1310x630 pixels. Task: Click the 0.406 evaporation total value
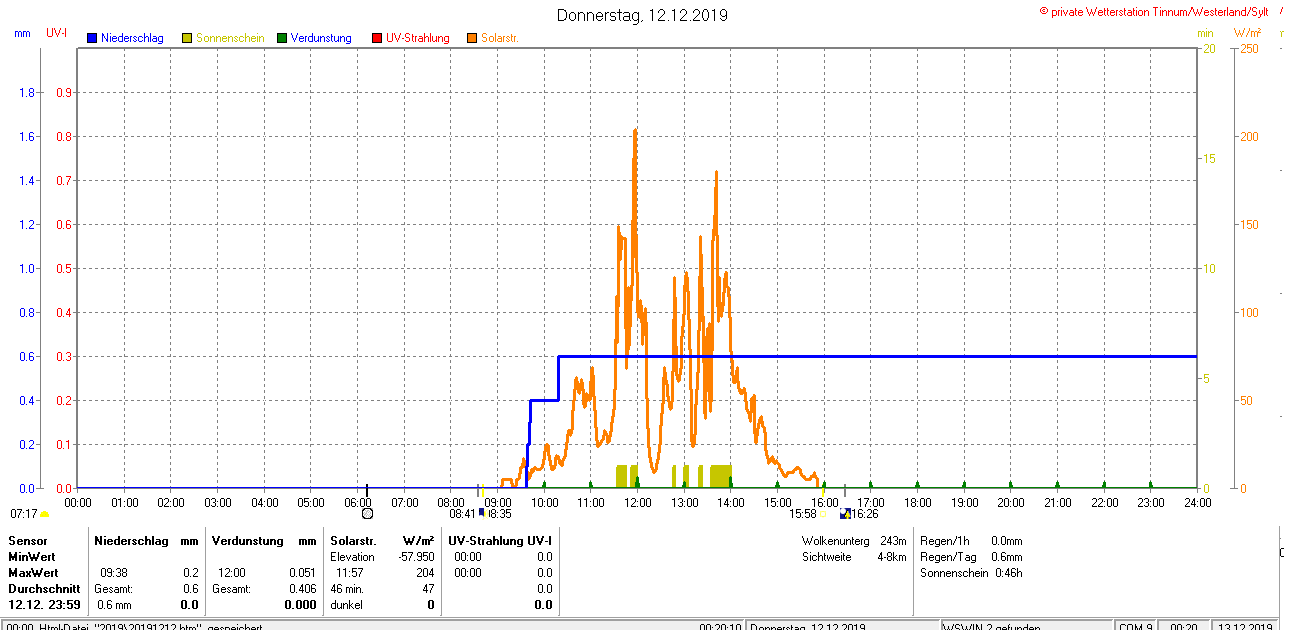(302, 589)
